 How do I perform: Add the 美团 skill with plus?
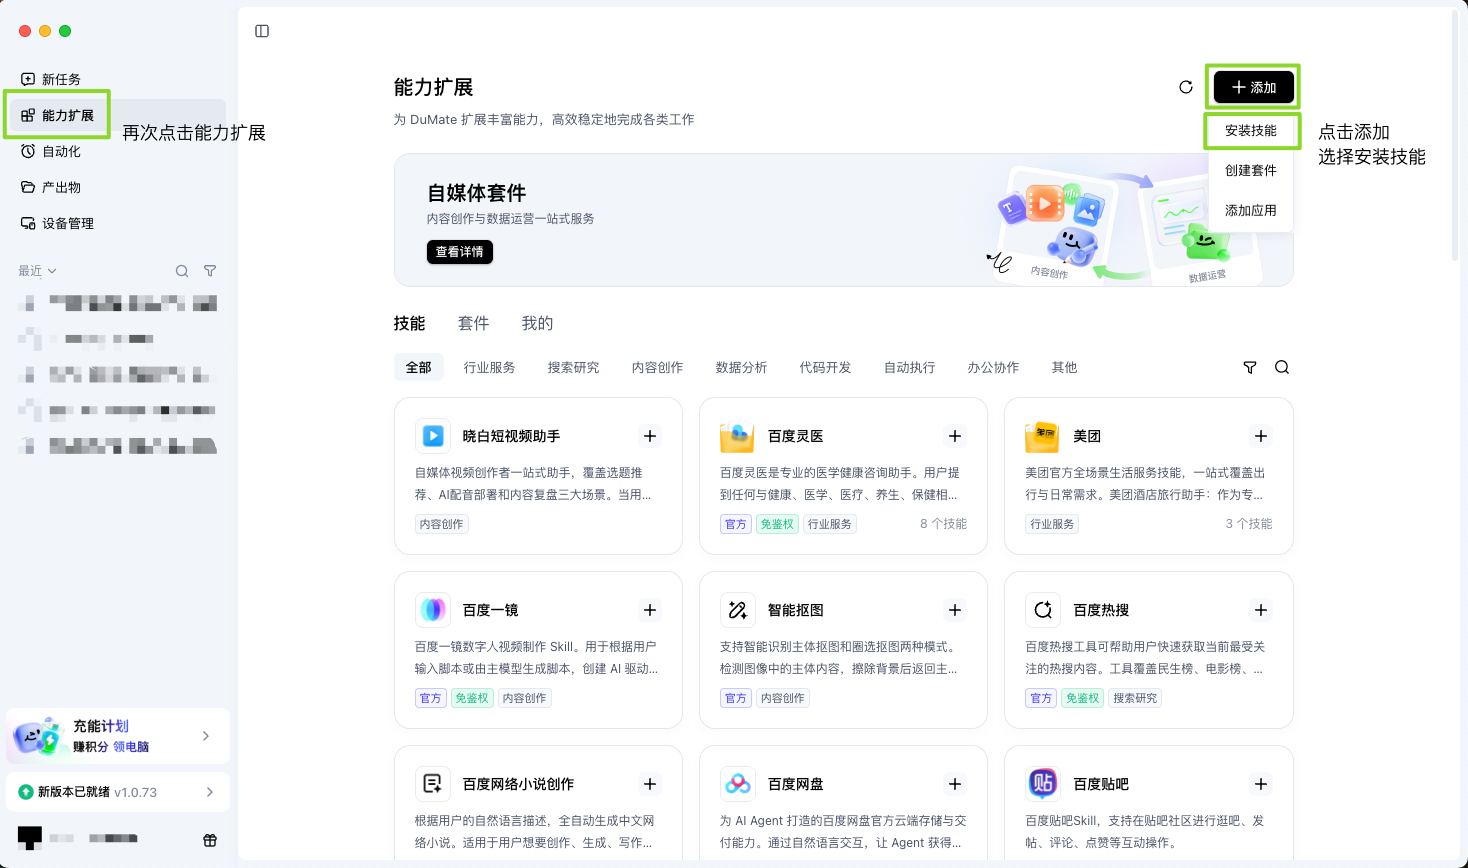pos(1261,436)
